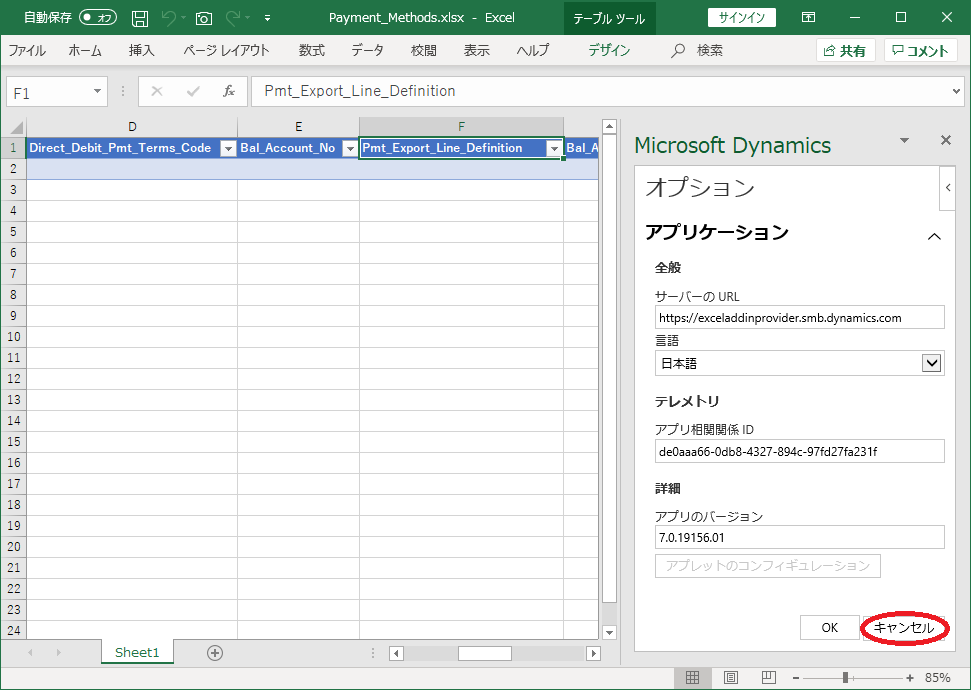Confirm formula bar entry checkmark
Viewport: 971px width, 690px height.
(193, 92)
